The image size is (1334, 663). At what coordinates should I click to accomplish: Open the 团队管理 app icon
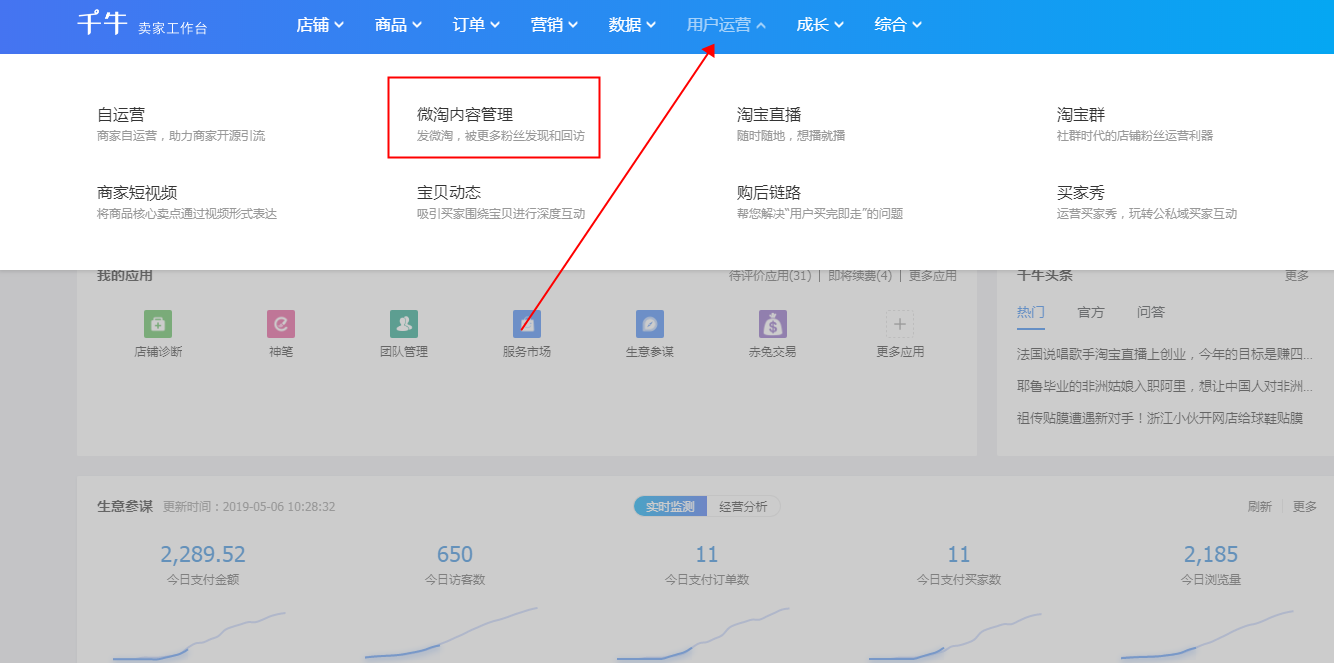pos(404,324)
